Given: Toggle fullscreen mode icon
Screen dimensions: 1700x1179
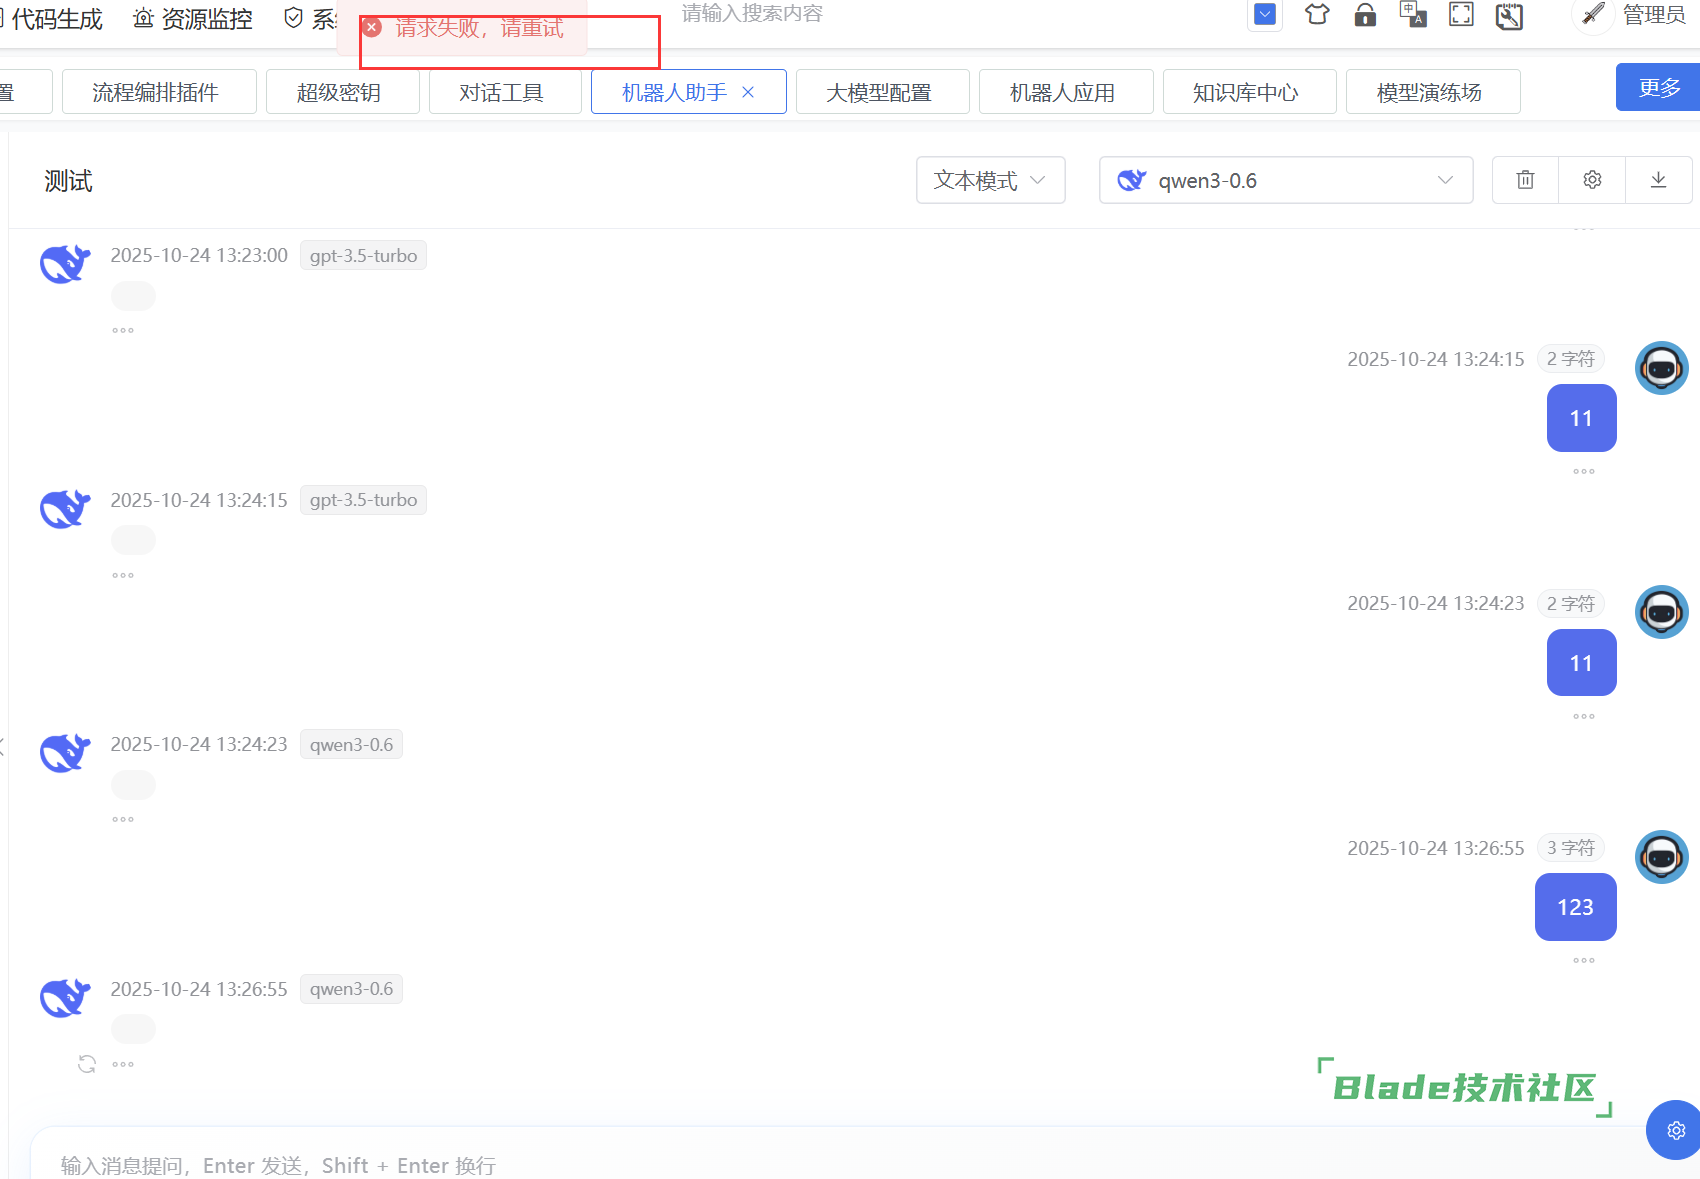Looking at the screenshot, I should (x=1461, y=15).
